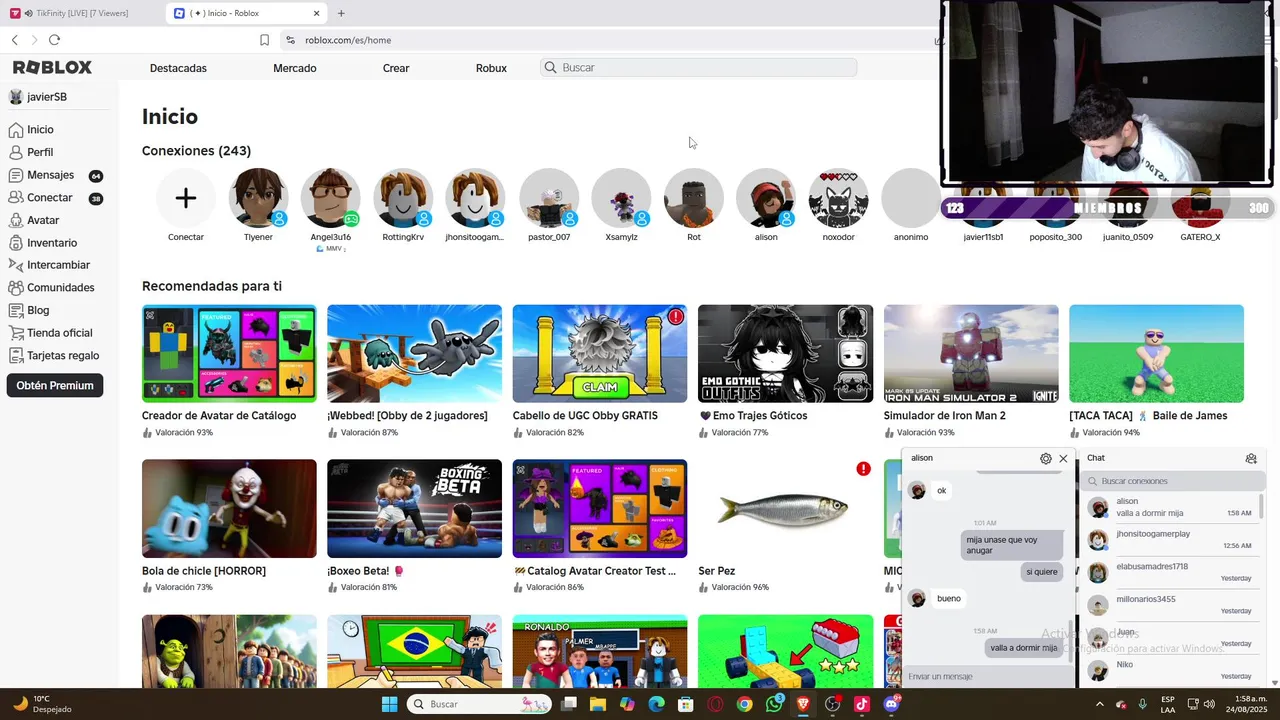Click the browser address bar URL

tap(348, 40)
